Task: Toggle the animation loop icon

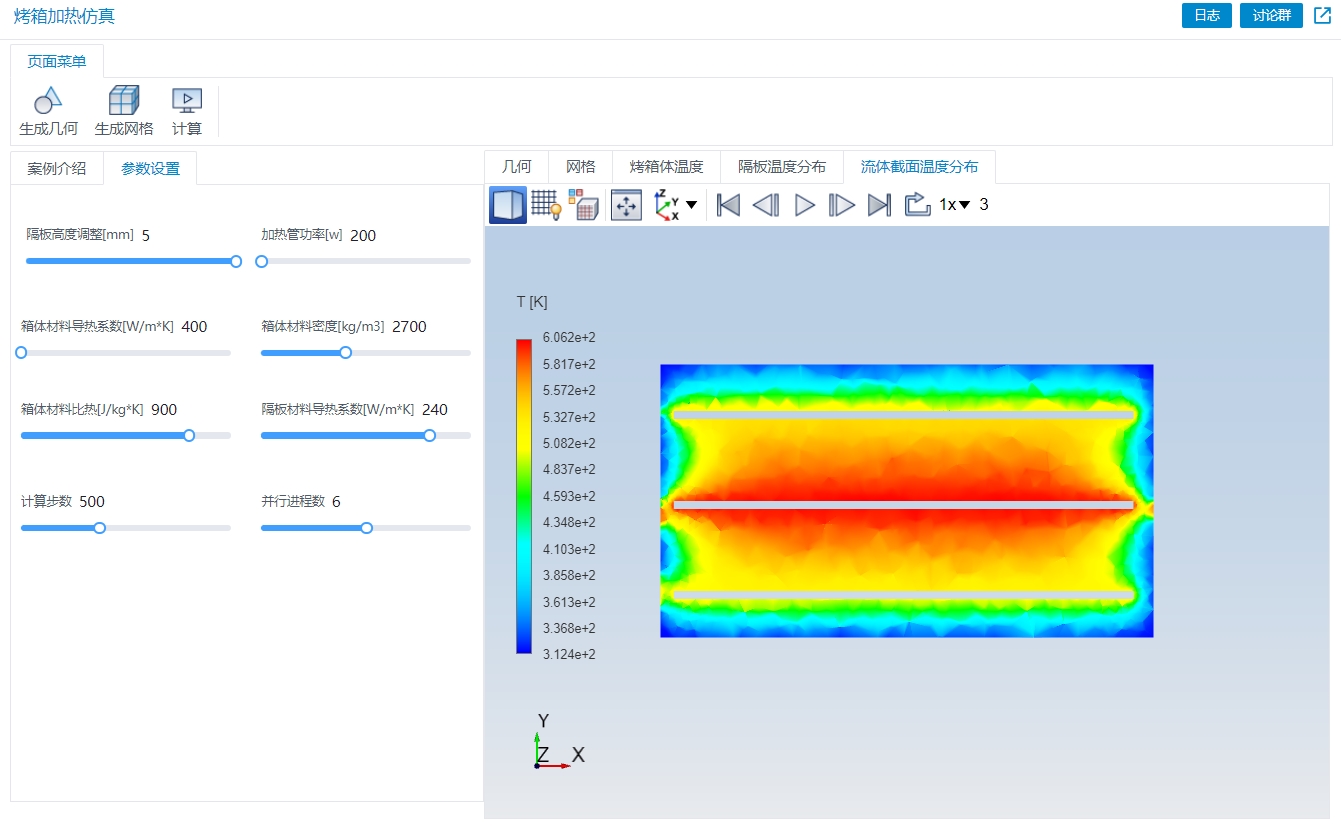Action: [x=917, y=205]
